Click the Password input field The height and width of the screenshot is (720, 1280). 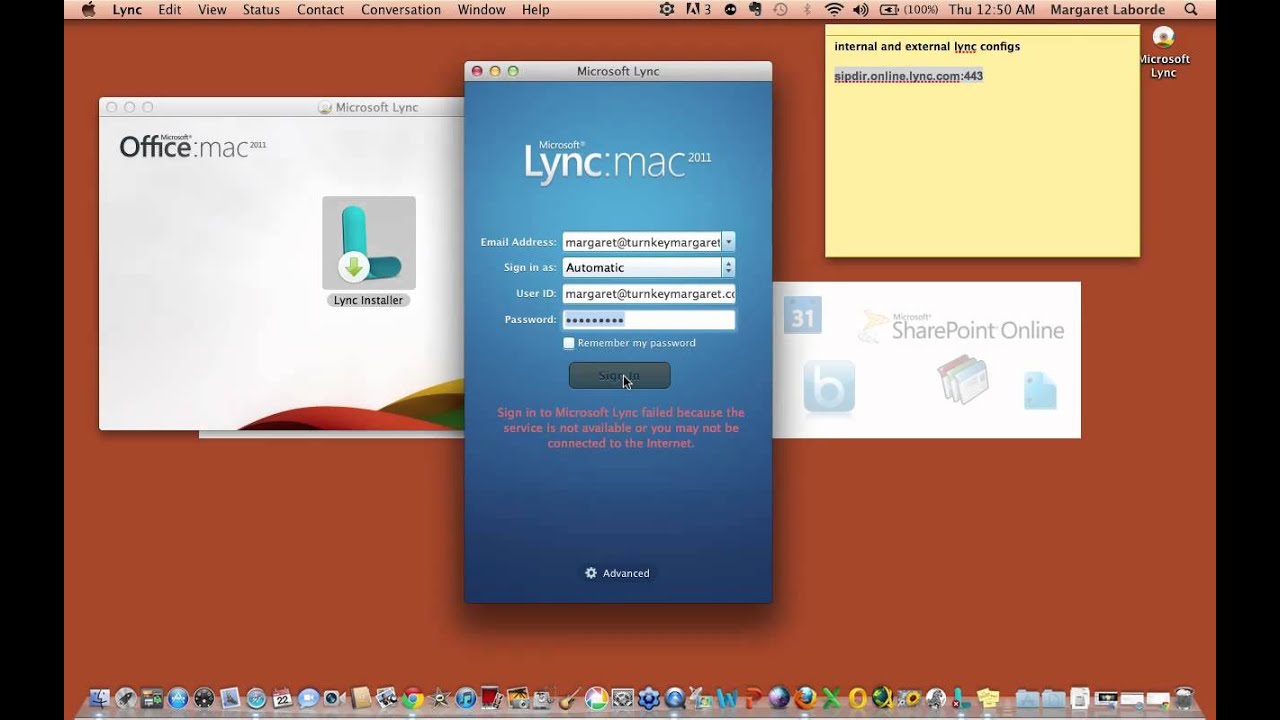point(649,320)
